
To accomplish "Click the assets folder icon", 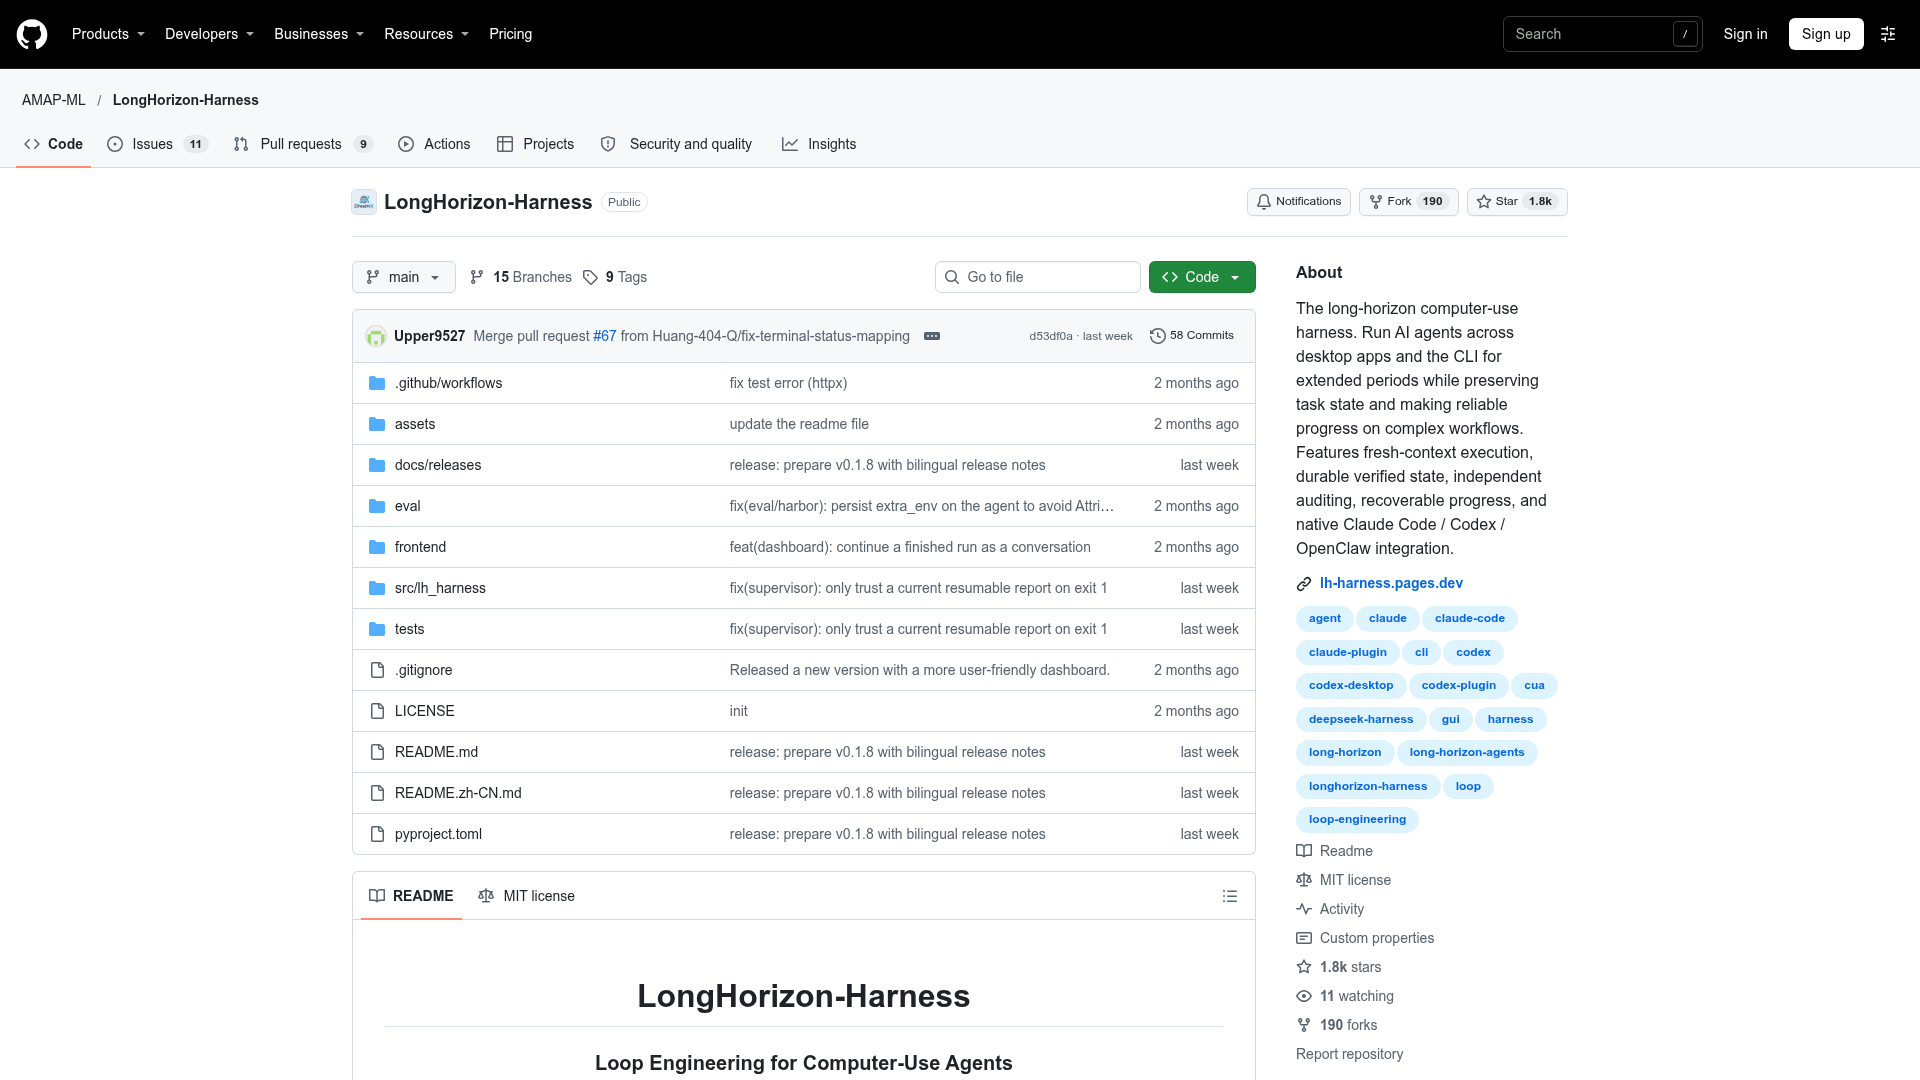I will coord(377,424).
